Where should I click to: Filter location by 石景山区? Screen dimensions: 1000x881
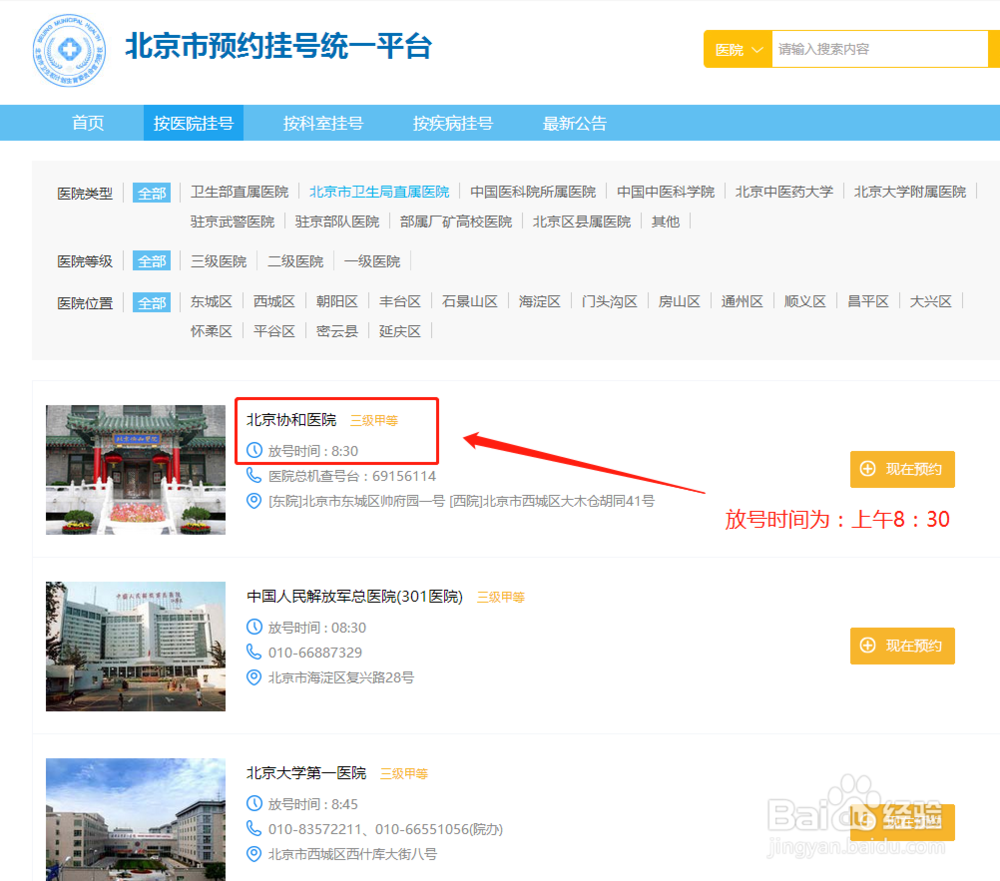pos(470,301)
